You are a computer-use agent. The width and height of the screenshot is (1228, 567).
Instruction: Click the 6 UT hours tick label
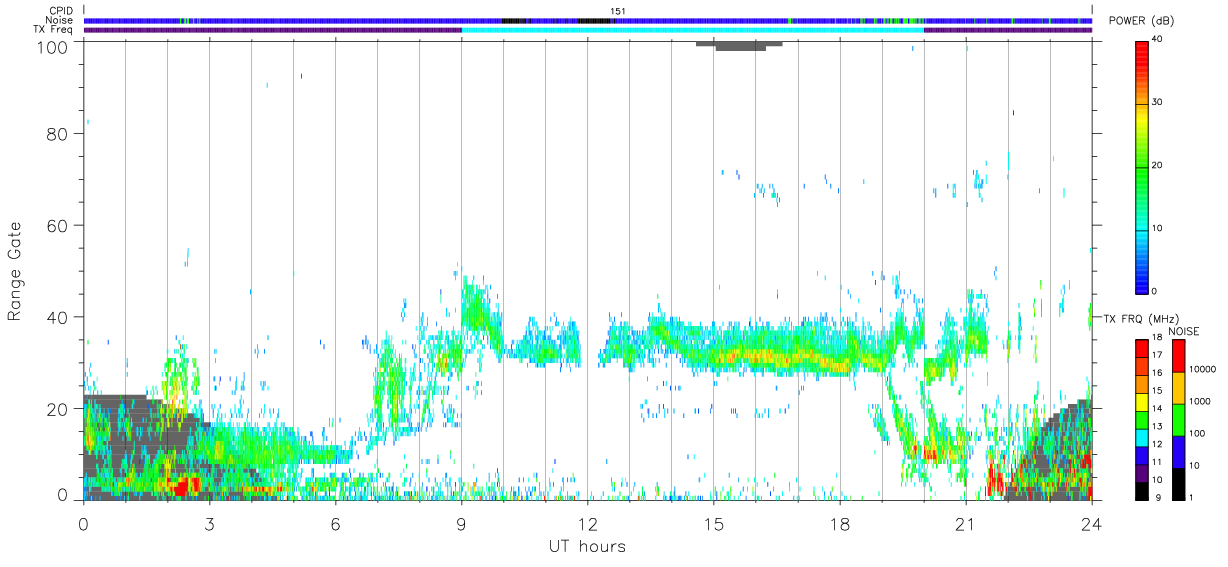click(335, 524)
